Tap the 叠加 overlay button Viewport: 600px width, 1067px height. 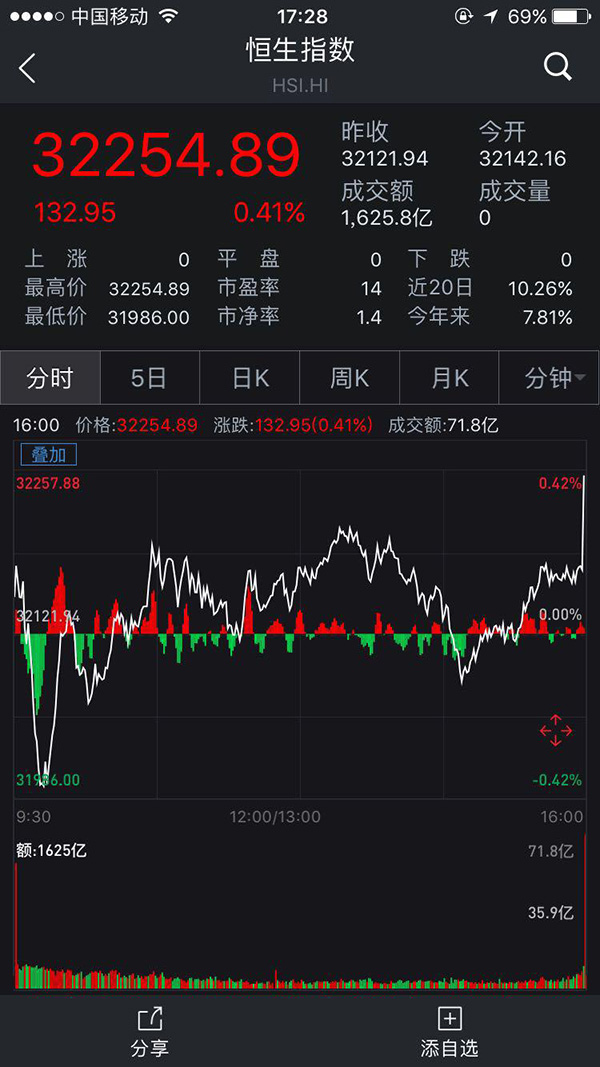48,455
